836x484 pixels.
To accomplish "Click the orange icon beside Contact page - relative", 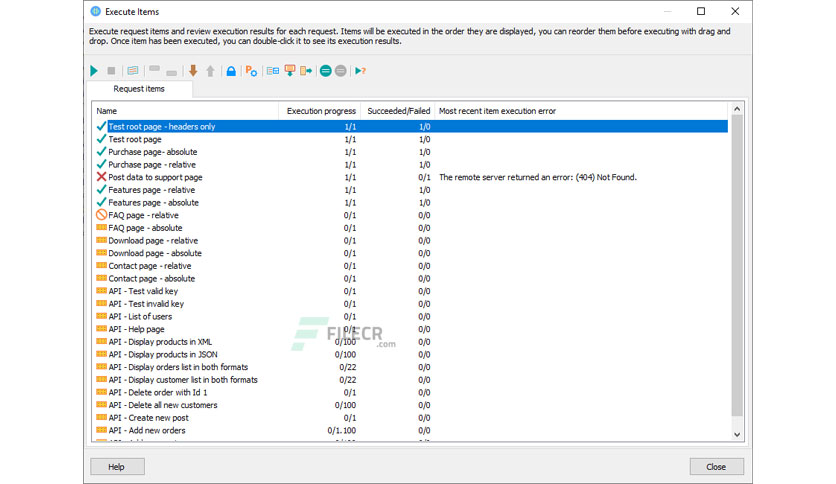I will (101, 265).
